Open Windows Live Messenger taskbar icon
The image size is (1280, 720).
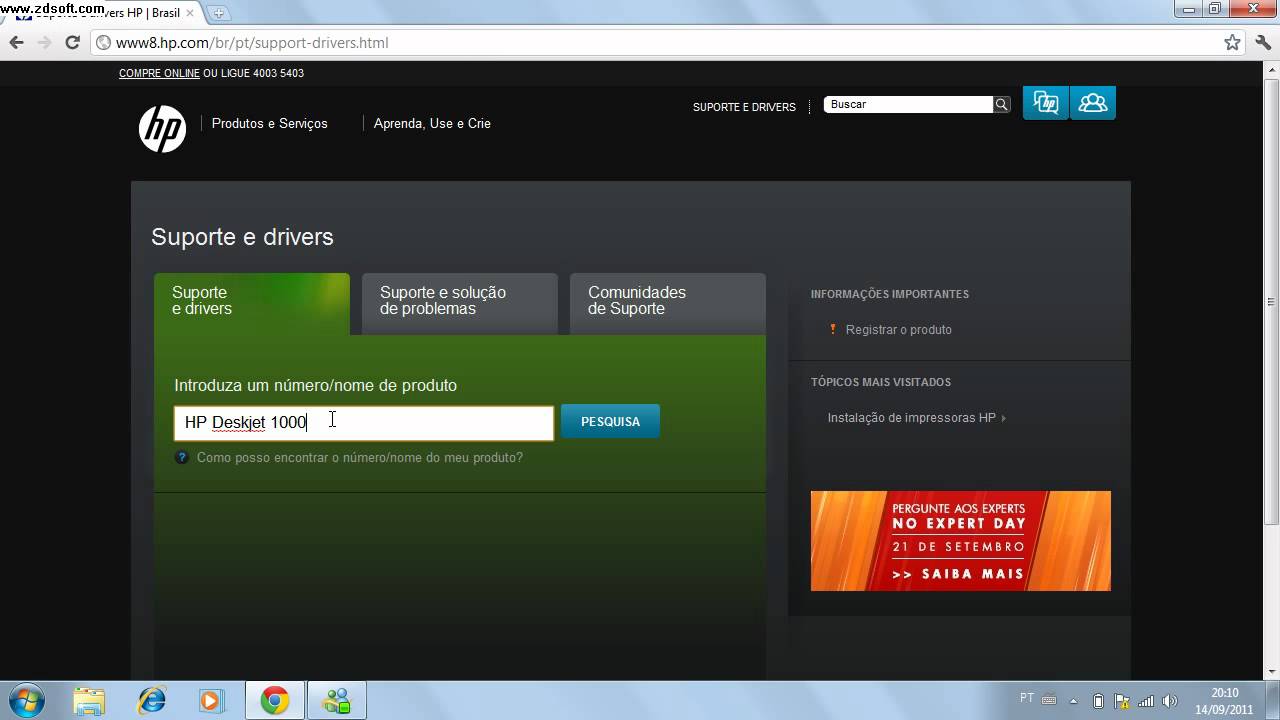click(x=337, y=701)
